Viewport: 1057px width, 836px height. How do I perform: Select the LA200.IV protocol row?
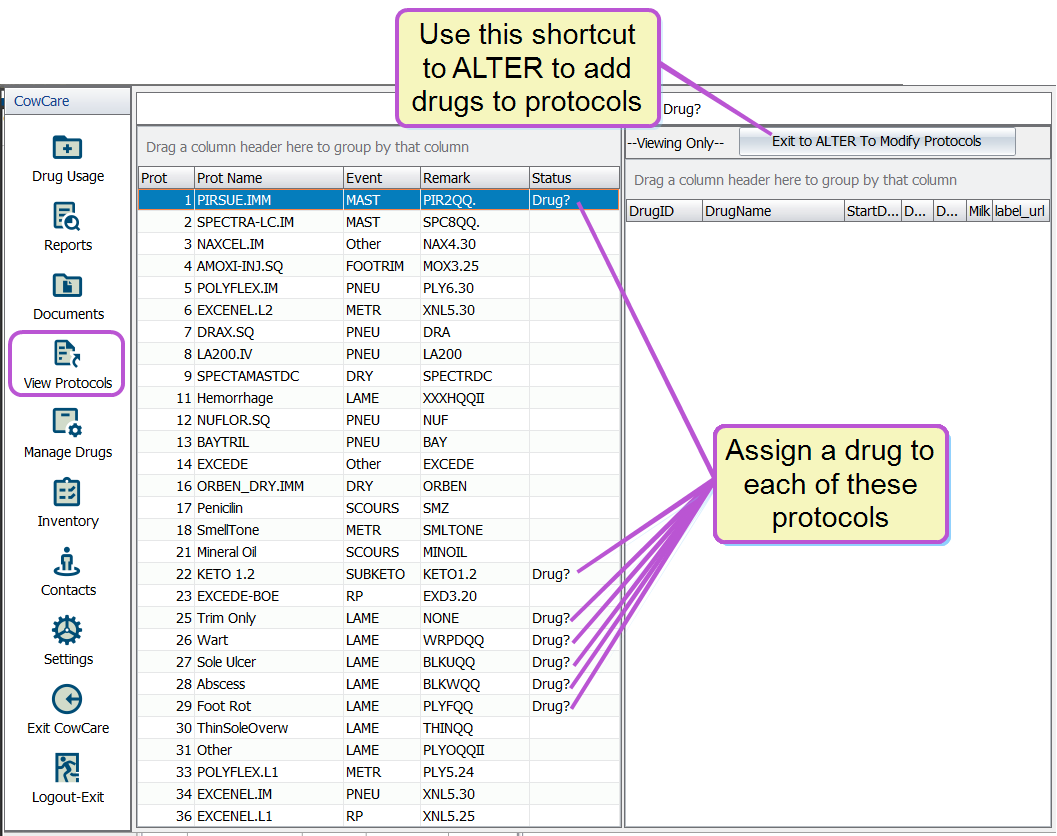click(378, 354)
